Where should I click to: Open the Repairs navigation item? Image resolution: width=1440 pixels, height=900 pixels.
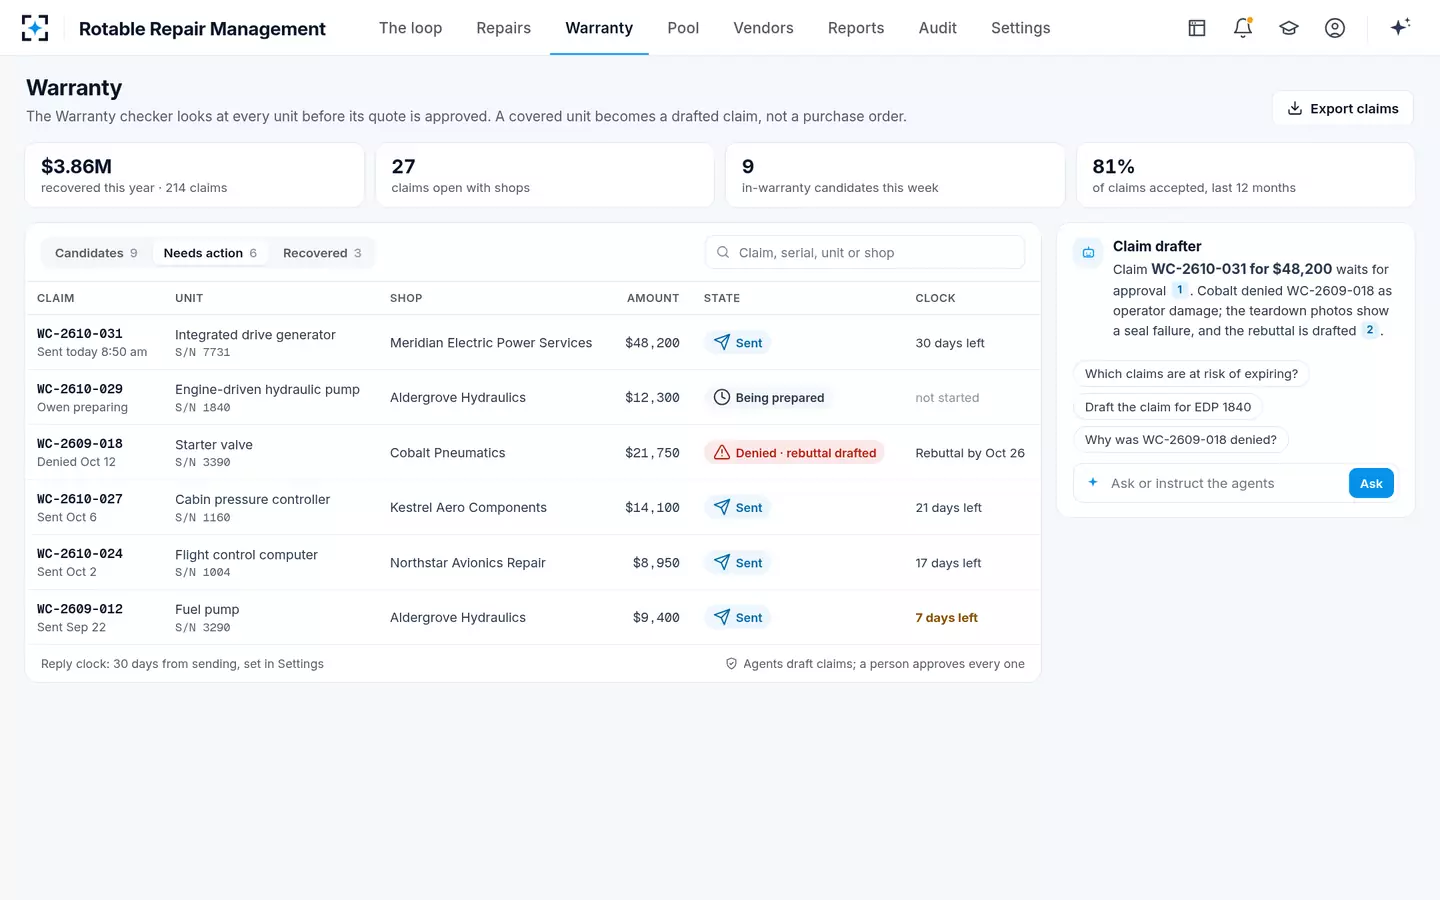[x=503, y=28]
